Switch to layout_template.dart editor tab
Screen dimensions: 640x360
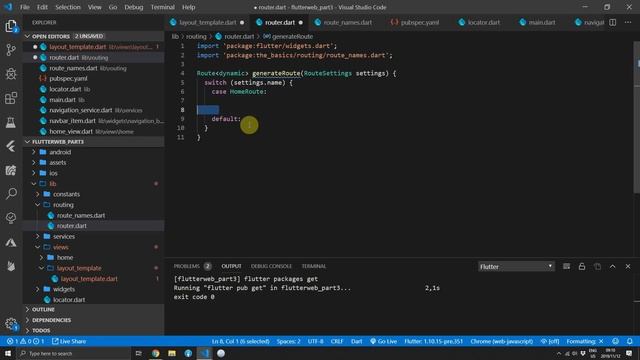(207, 22)
